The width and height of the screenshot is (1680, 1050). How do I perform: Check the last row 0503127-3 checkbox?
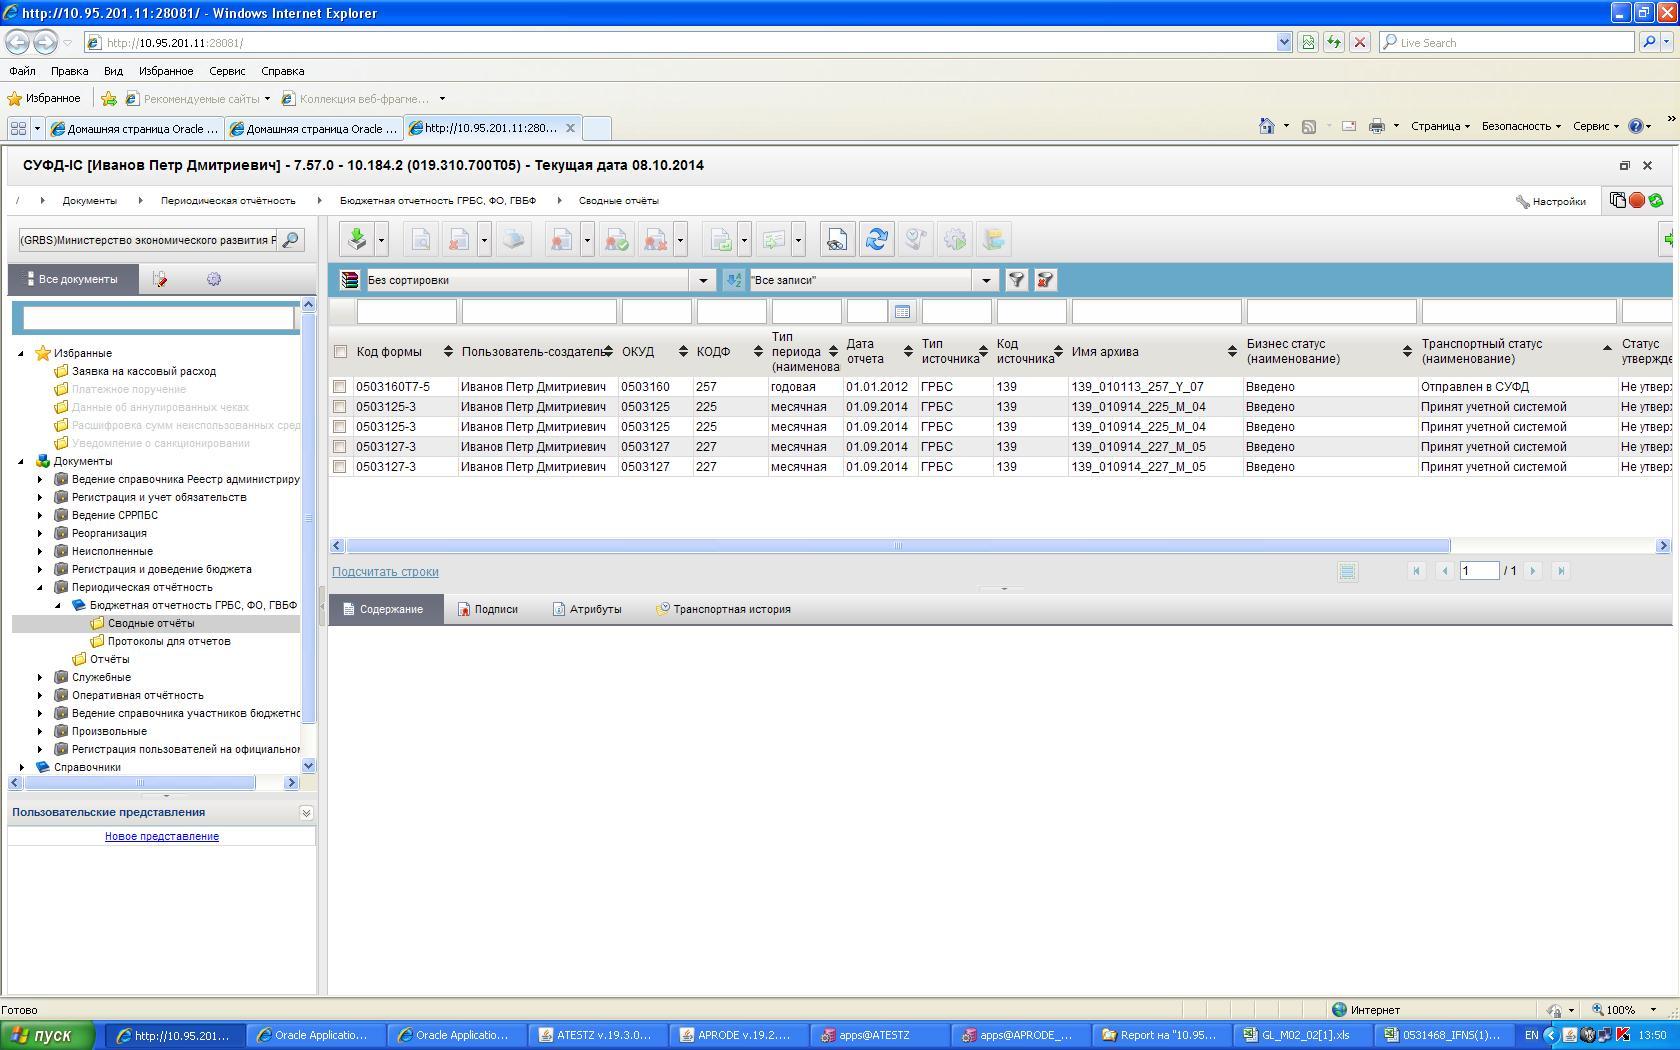click(340, 467)
